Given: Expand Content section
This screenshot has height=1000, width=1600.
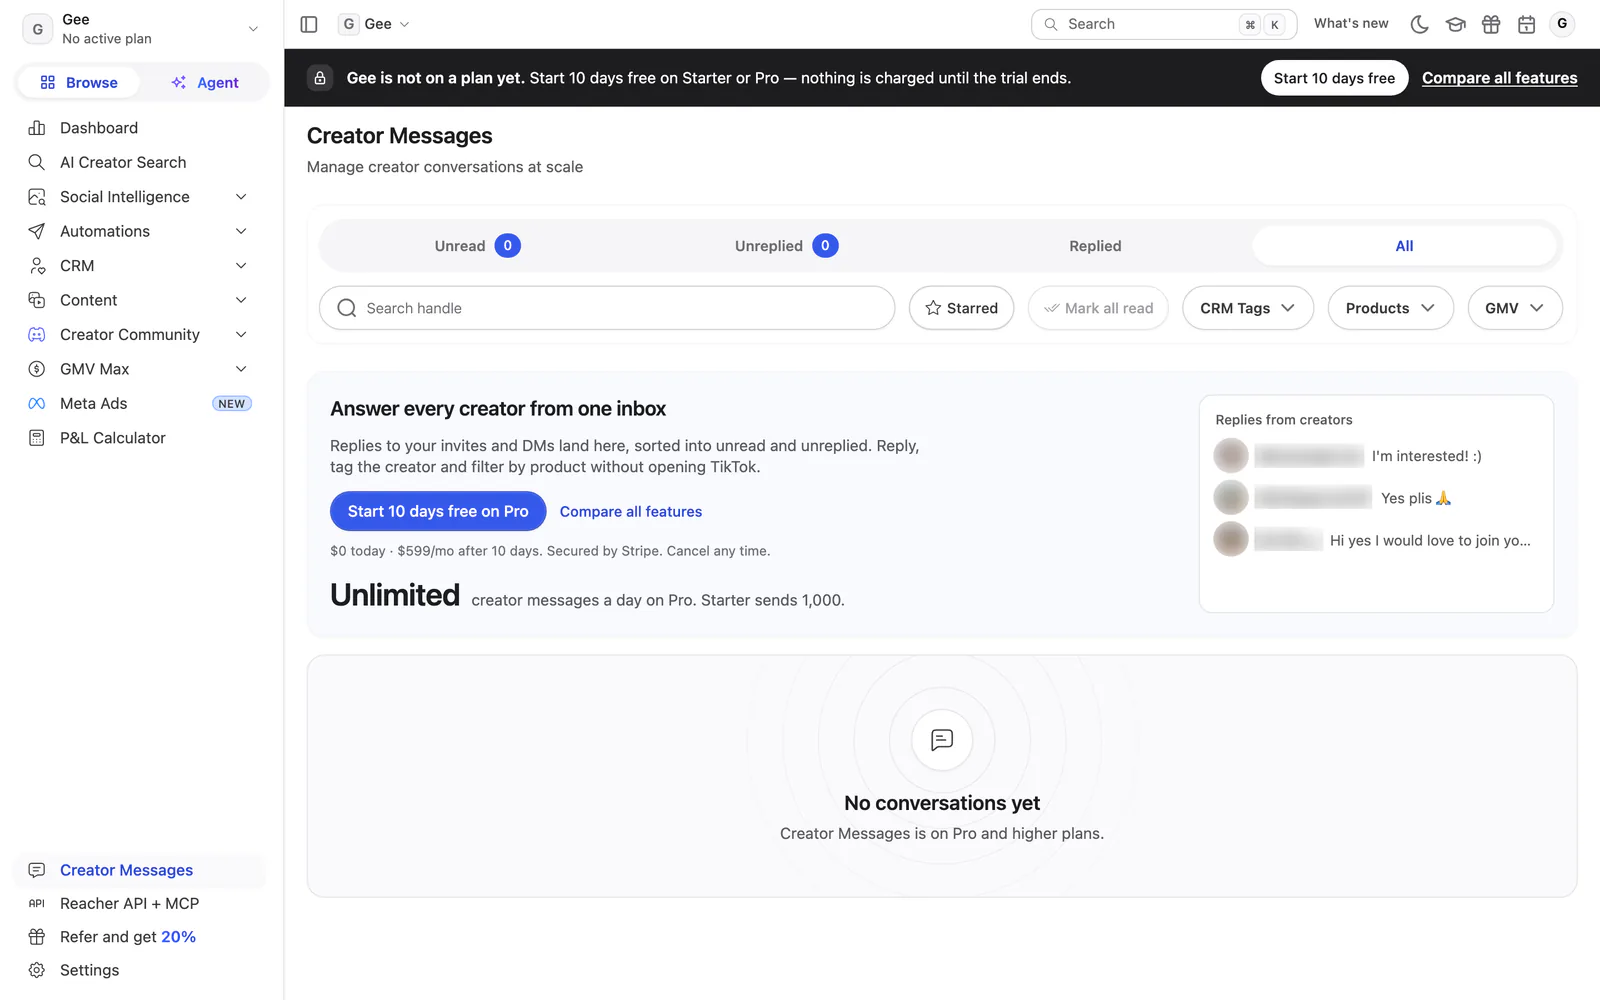Looking at the screenshot, I should (141, 300).
